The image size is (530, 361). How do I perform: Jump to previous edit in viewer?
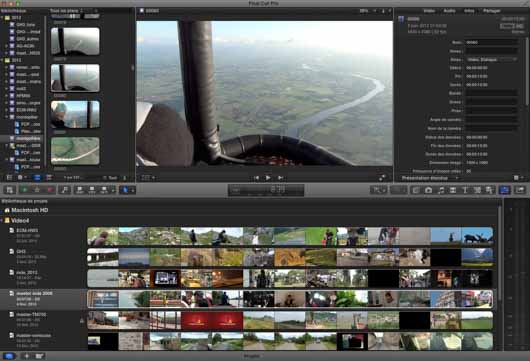[x=256, y=177]
